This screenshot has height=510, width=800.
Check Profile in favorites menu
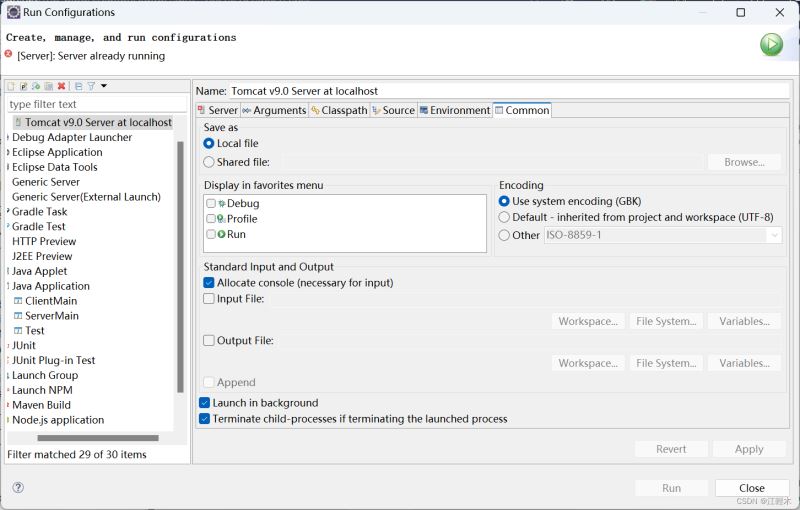pyautogui.click(x=211, y=219)
